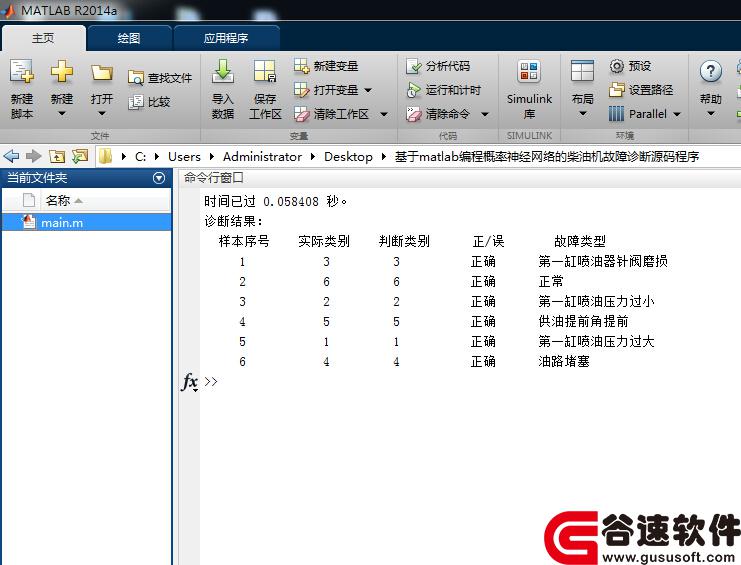Create a new script with 新建脚本 icon
This screenshot has width=741, height=565.
coord(22,72)
